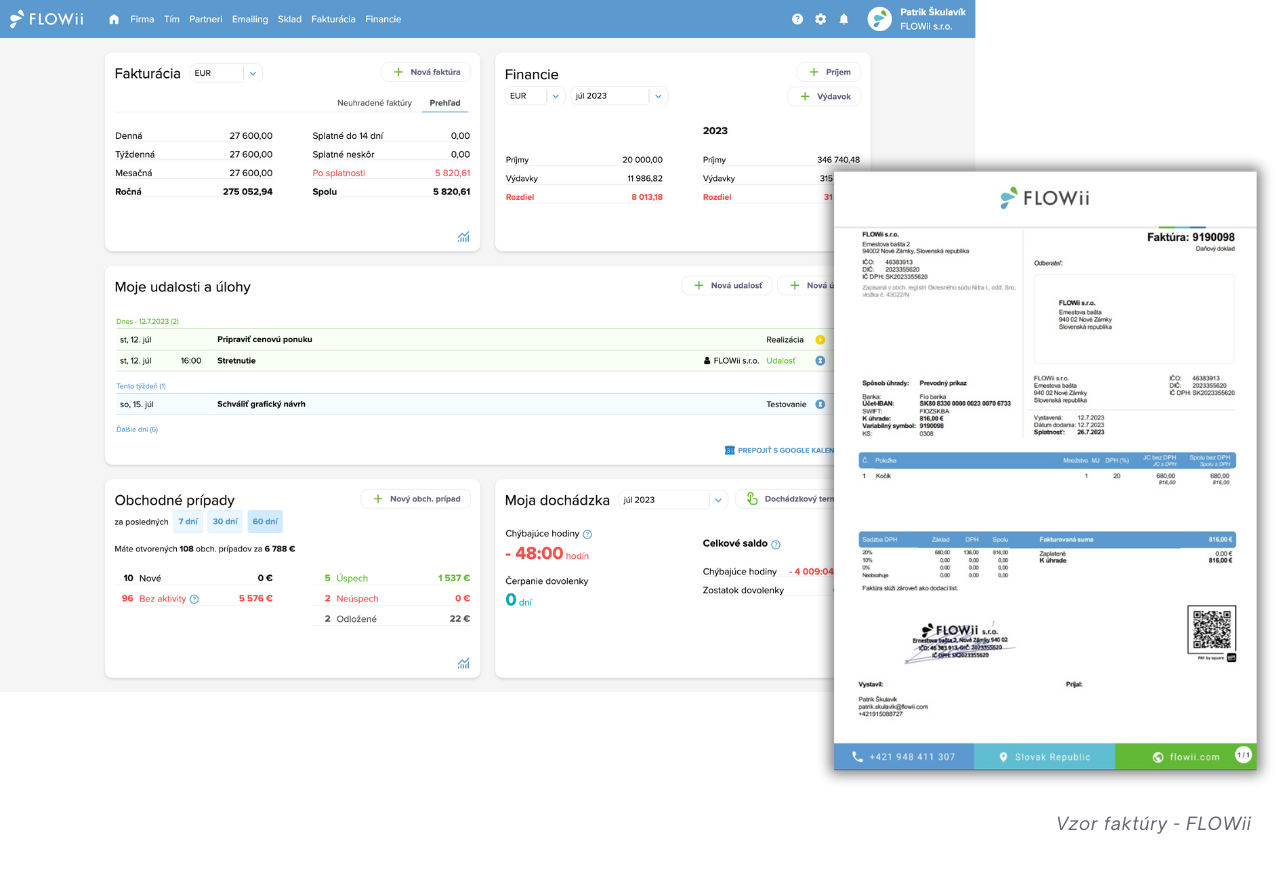Click the yellow status icon on Realizácia row
Screen dimensions: 1280x871
click(x=820, y=340)
